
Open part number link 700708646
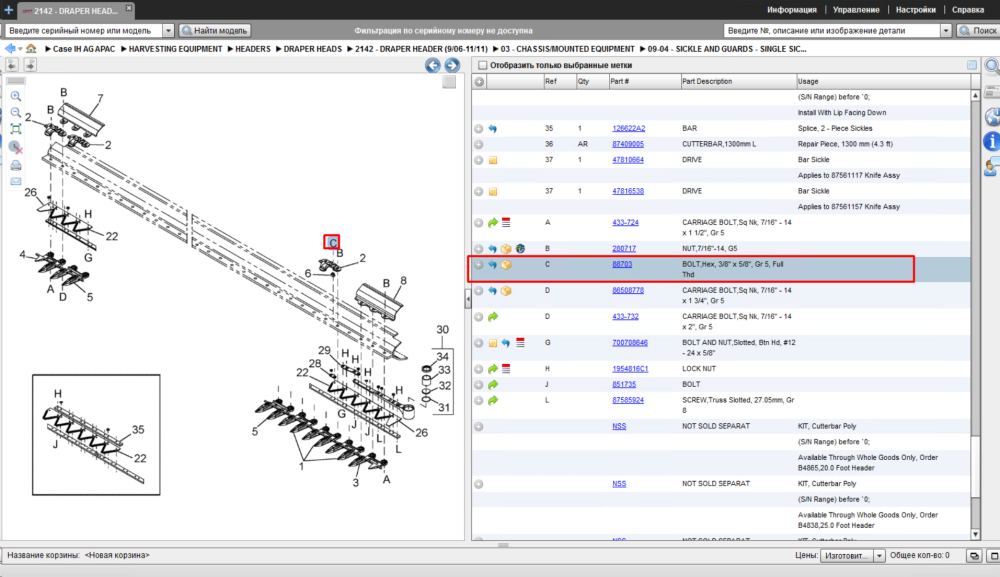[629, 342]
